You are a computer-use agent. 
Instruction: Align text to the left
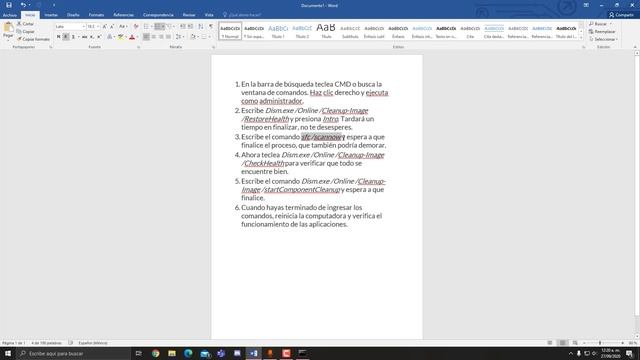coord(146,37)
